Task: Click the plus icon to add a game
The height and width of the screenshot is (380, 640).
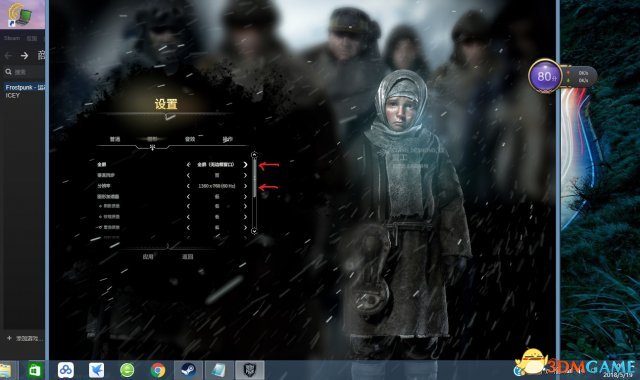Action: click(9, 338)
